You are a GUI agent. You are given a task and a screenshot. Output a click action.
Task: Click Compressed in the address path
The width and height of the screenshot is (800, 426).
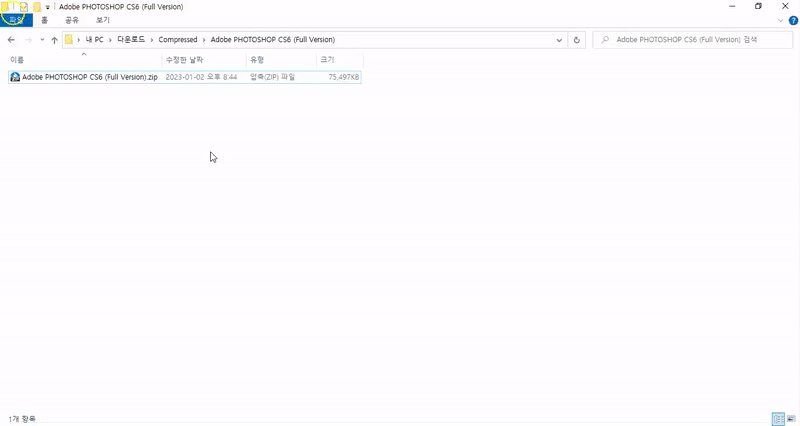178,39
